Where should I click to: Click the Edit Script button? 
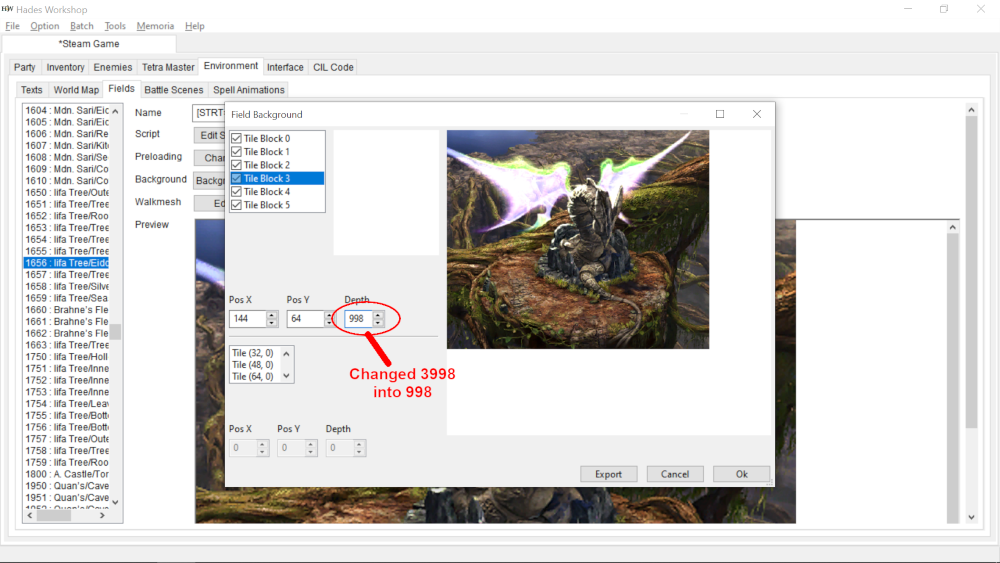[209, 135]
